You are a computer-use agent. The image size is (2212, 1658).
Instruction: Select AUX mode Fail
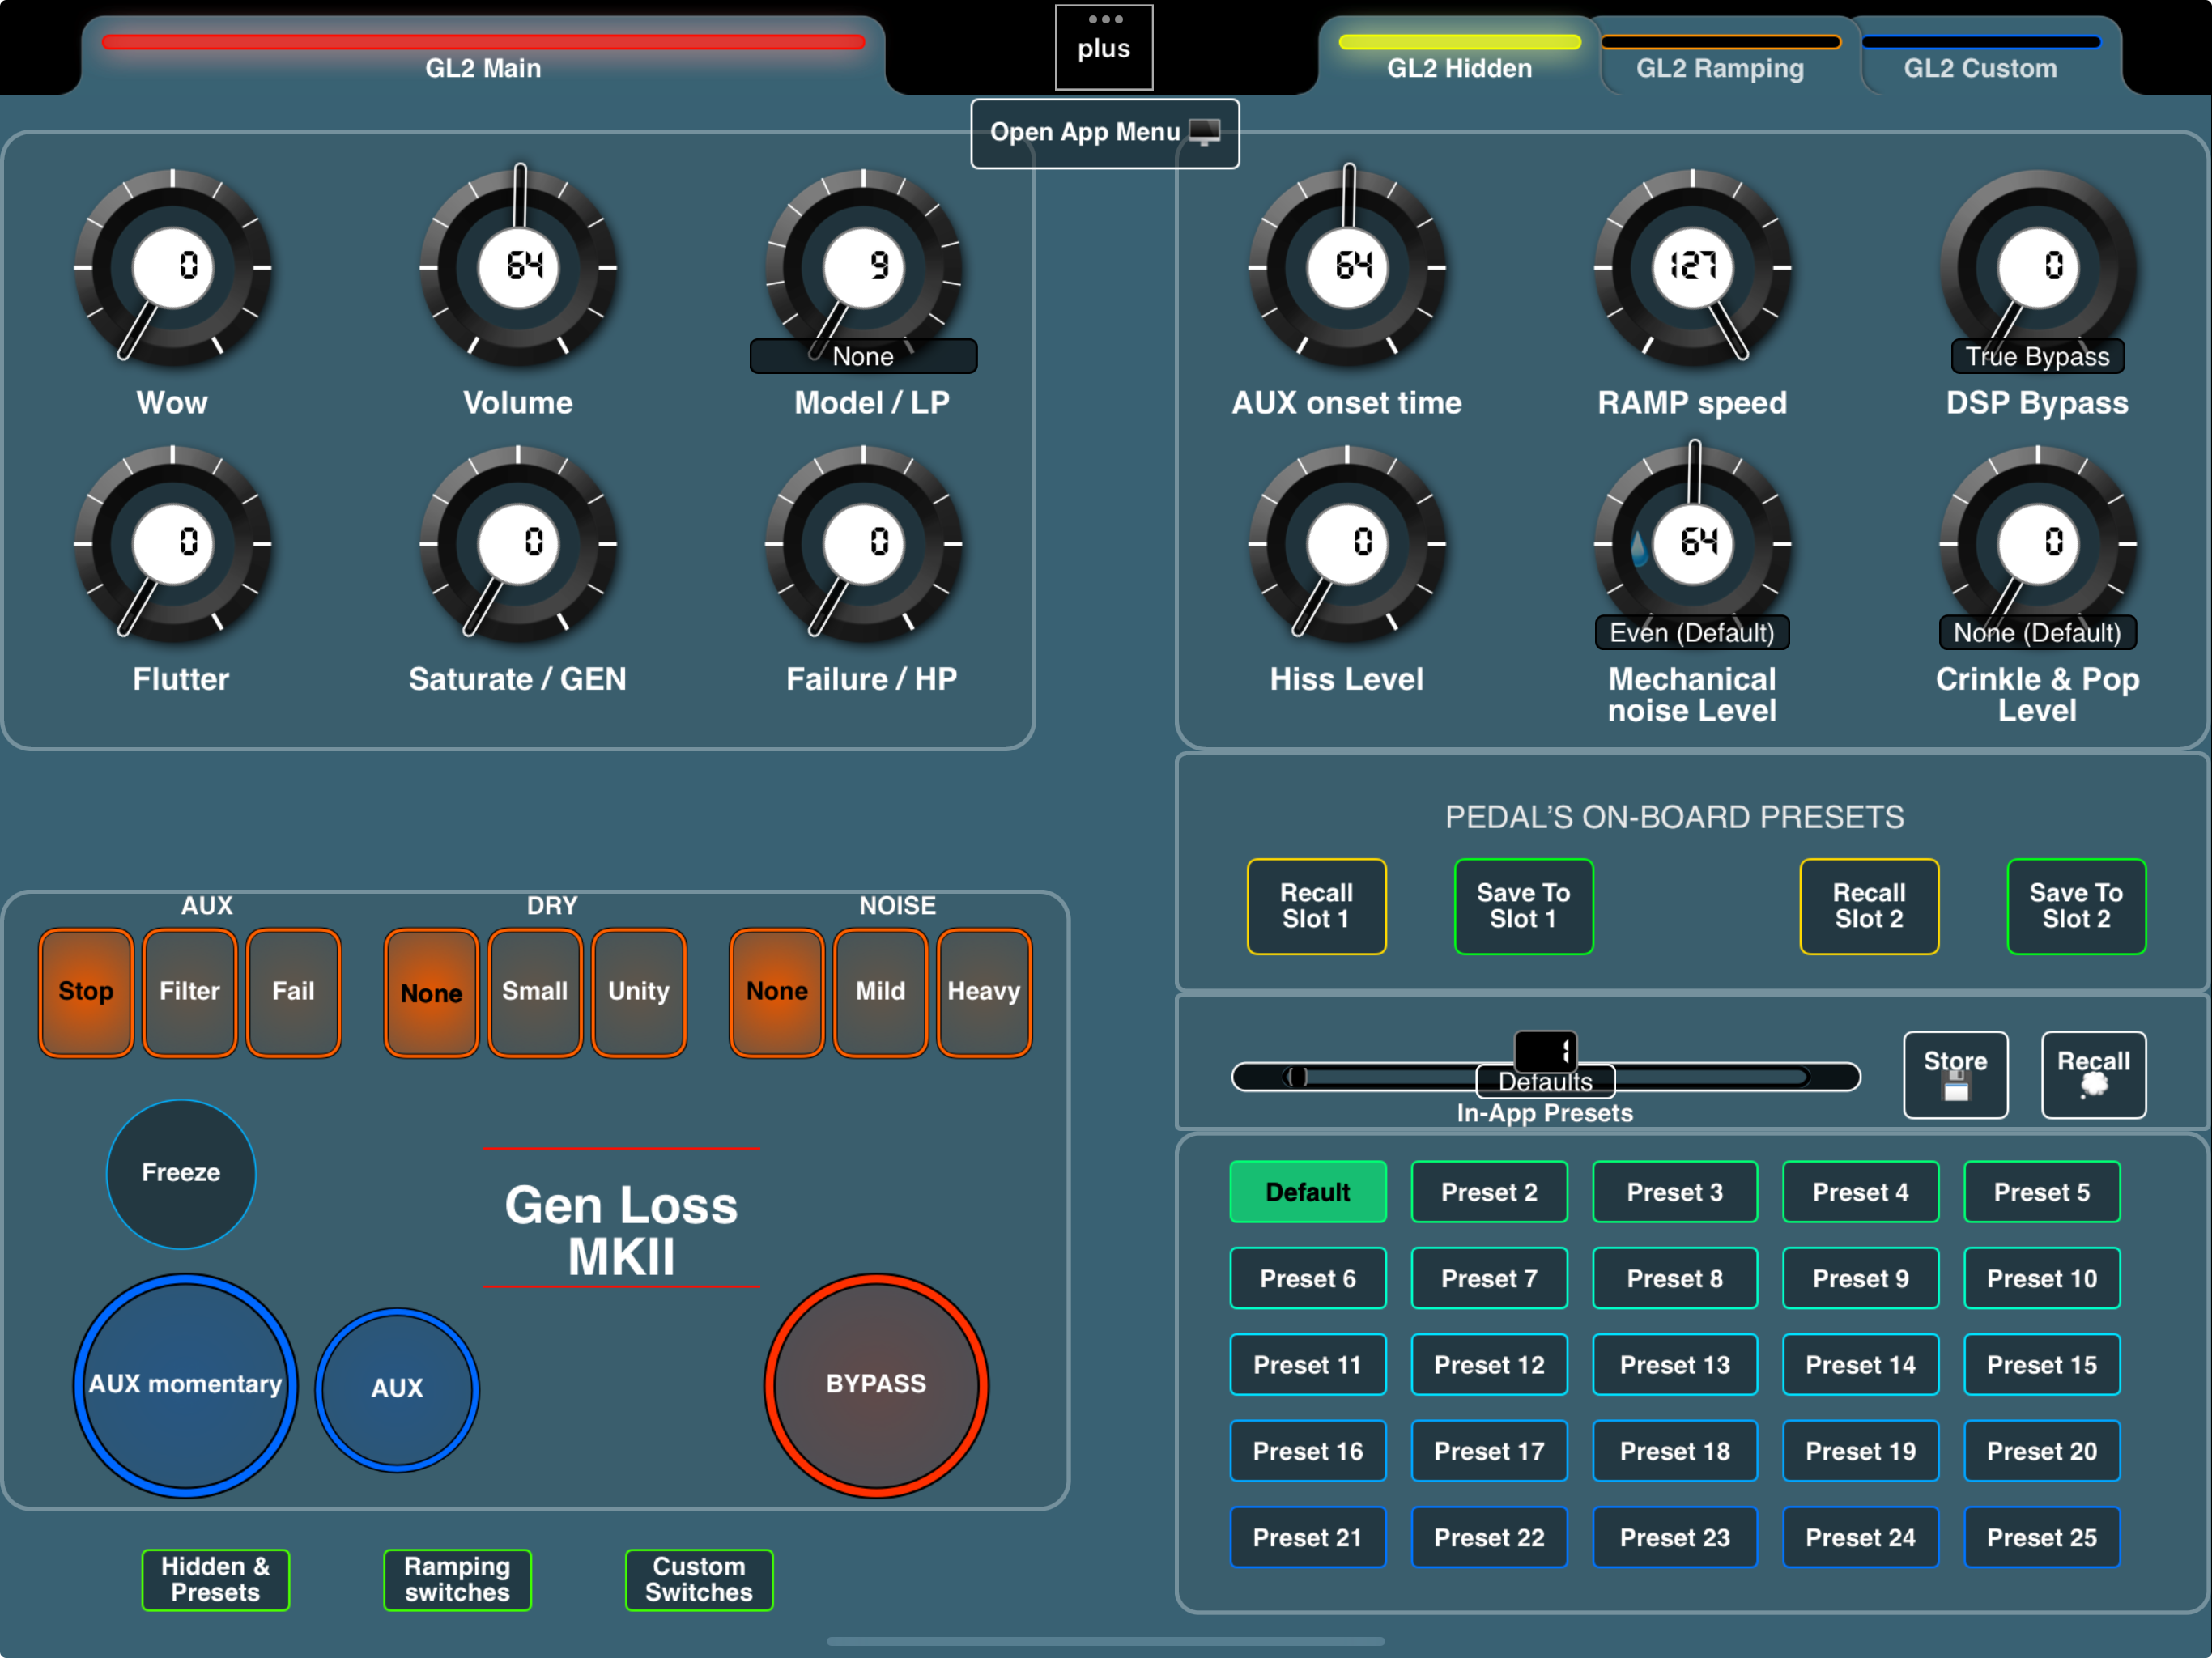(x=293, y=992)
